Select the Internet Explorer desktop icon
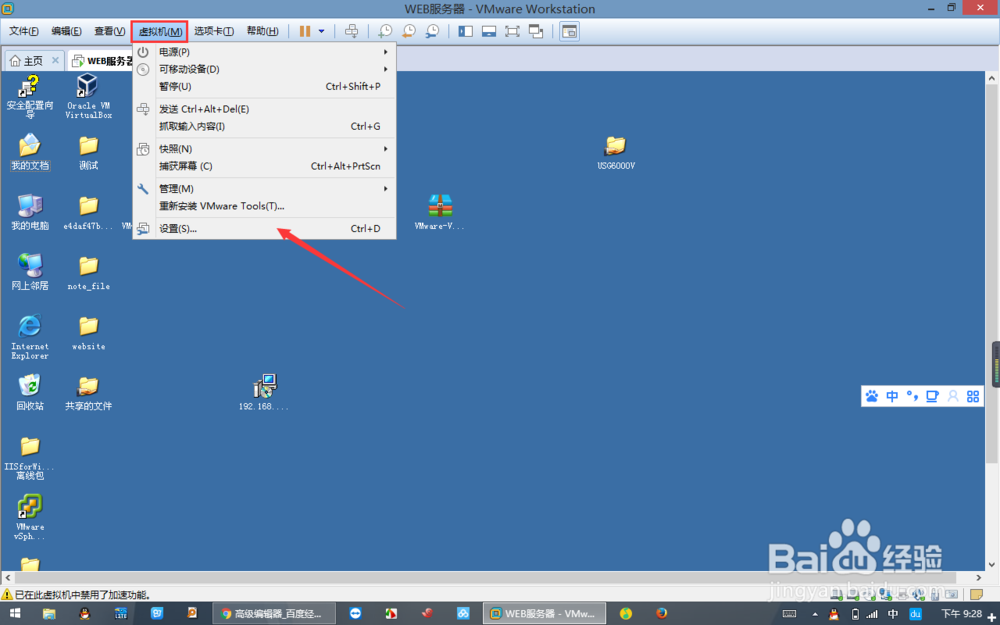1000x625 pixels. (x=30, y=337)
